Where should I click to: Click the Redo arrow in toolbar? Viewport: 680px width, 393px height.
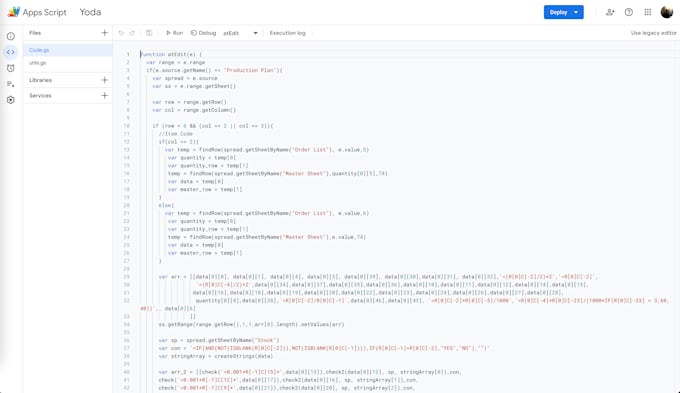tap(132, 33)
